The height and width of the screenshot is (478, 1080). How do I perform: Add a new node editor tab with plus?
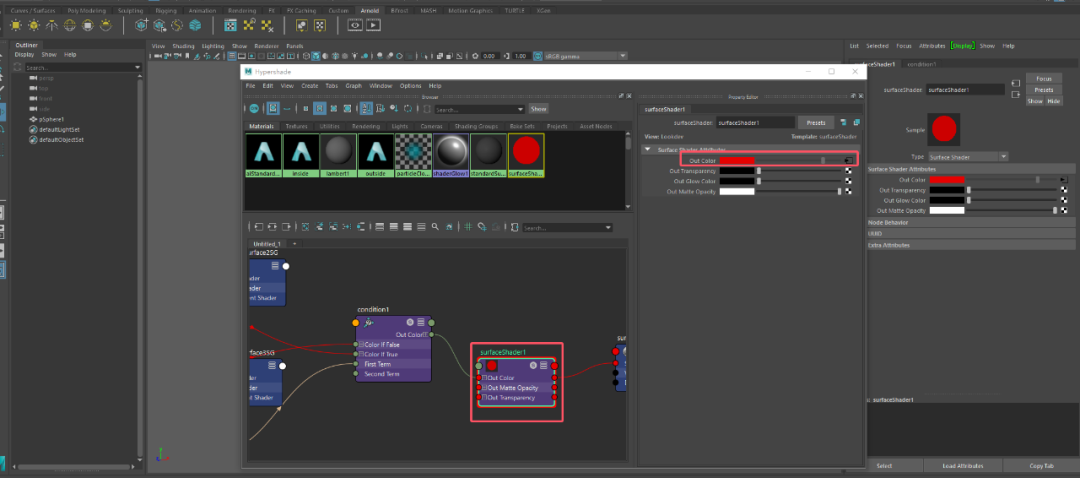[294, 244]
